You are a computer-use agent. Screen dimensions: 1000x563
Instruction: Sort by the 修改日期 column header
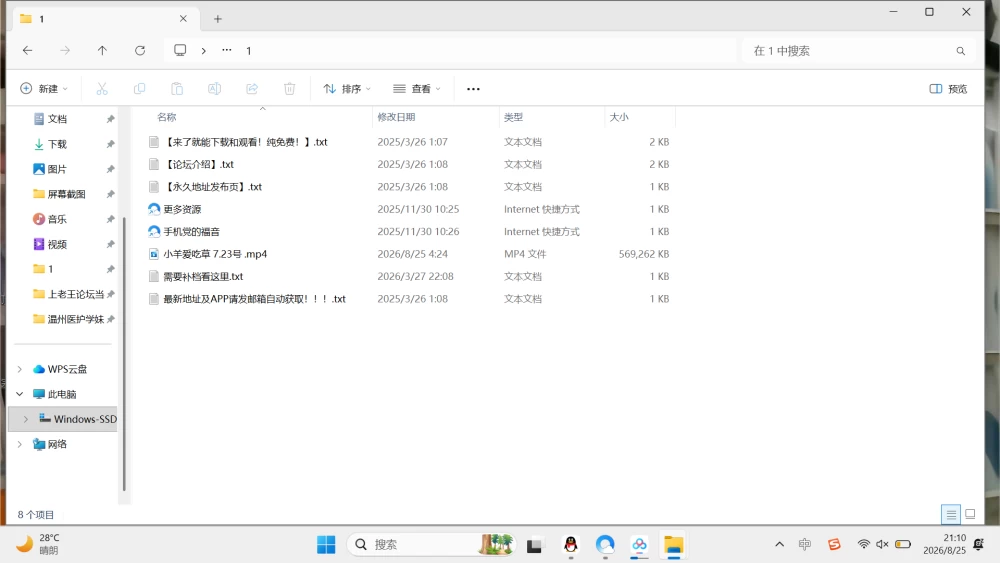click(x=396, y=117)
